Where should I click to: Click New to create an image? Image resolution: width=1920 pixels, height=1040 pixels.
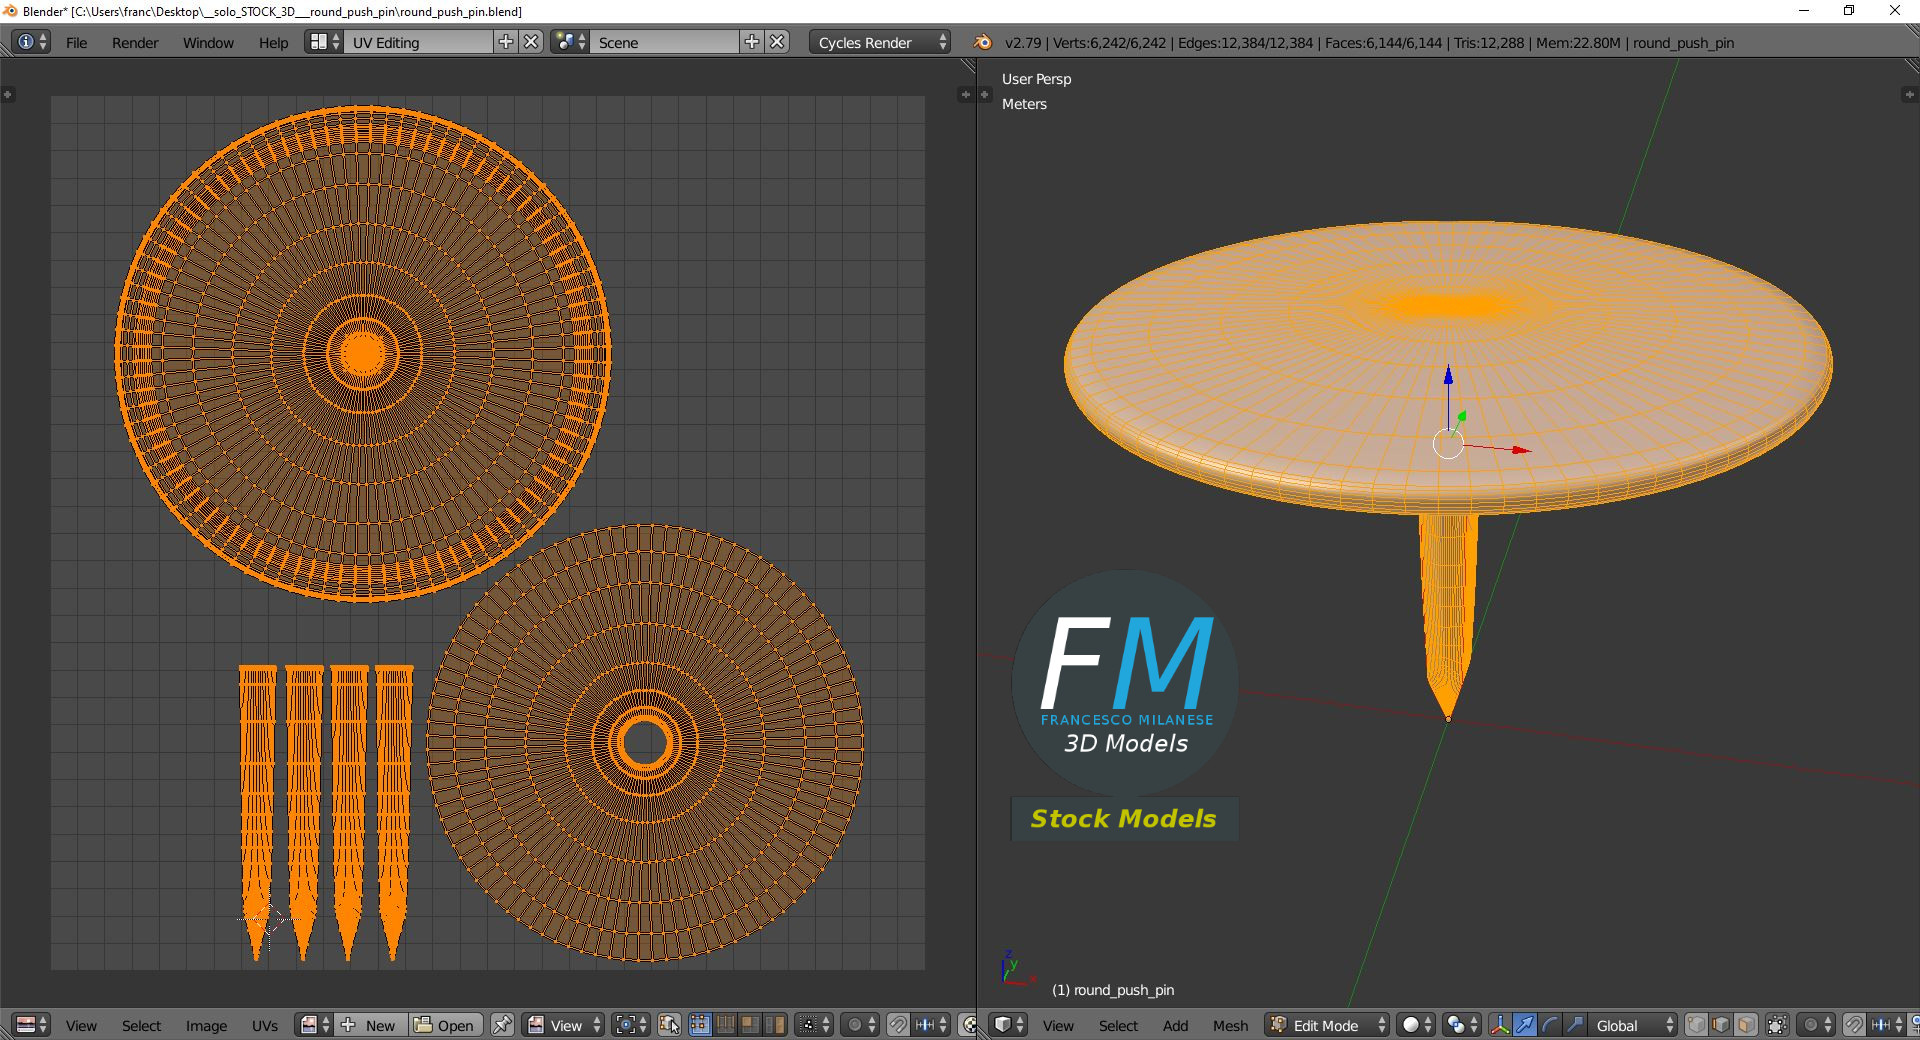(371, 1025)
